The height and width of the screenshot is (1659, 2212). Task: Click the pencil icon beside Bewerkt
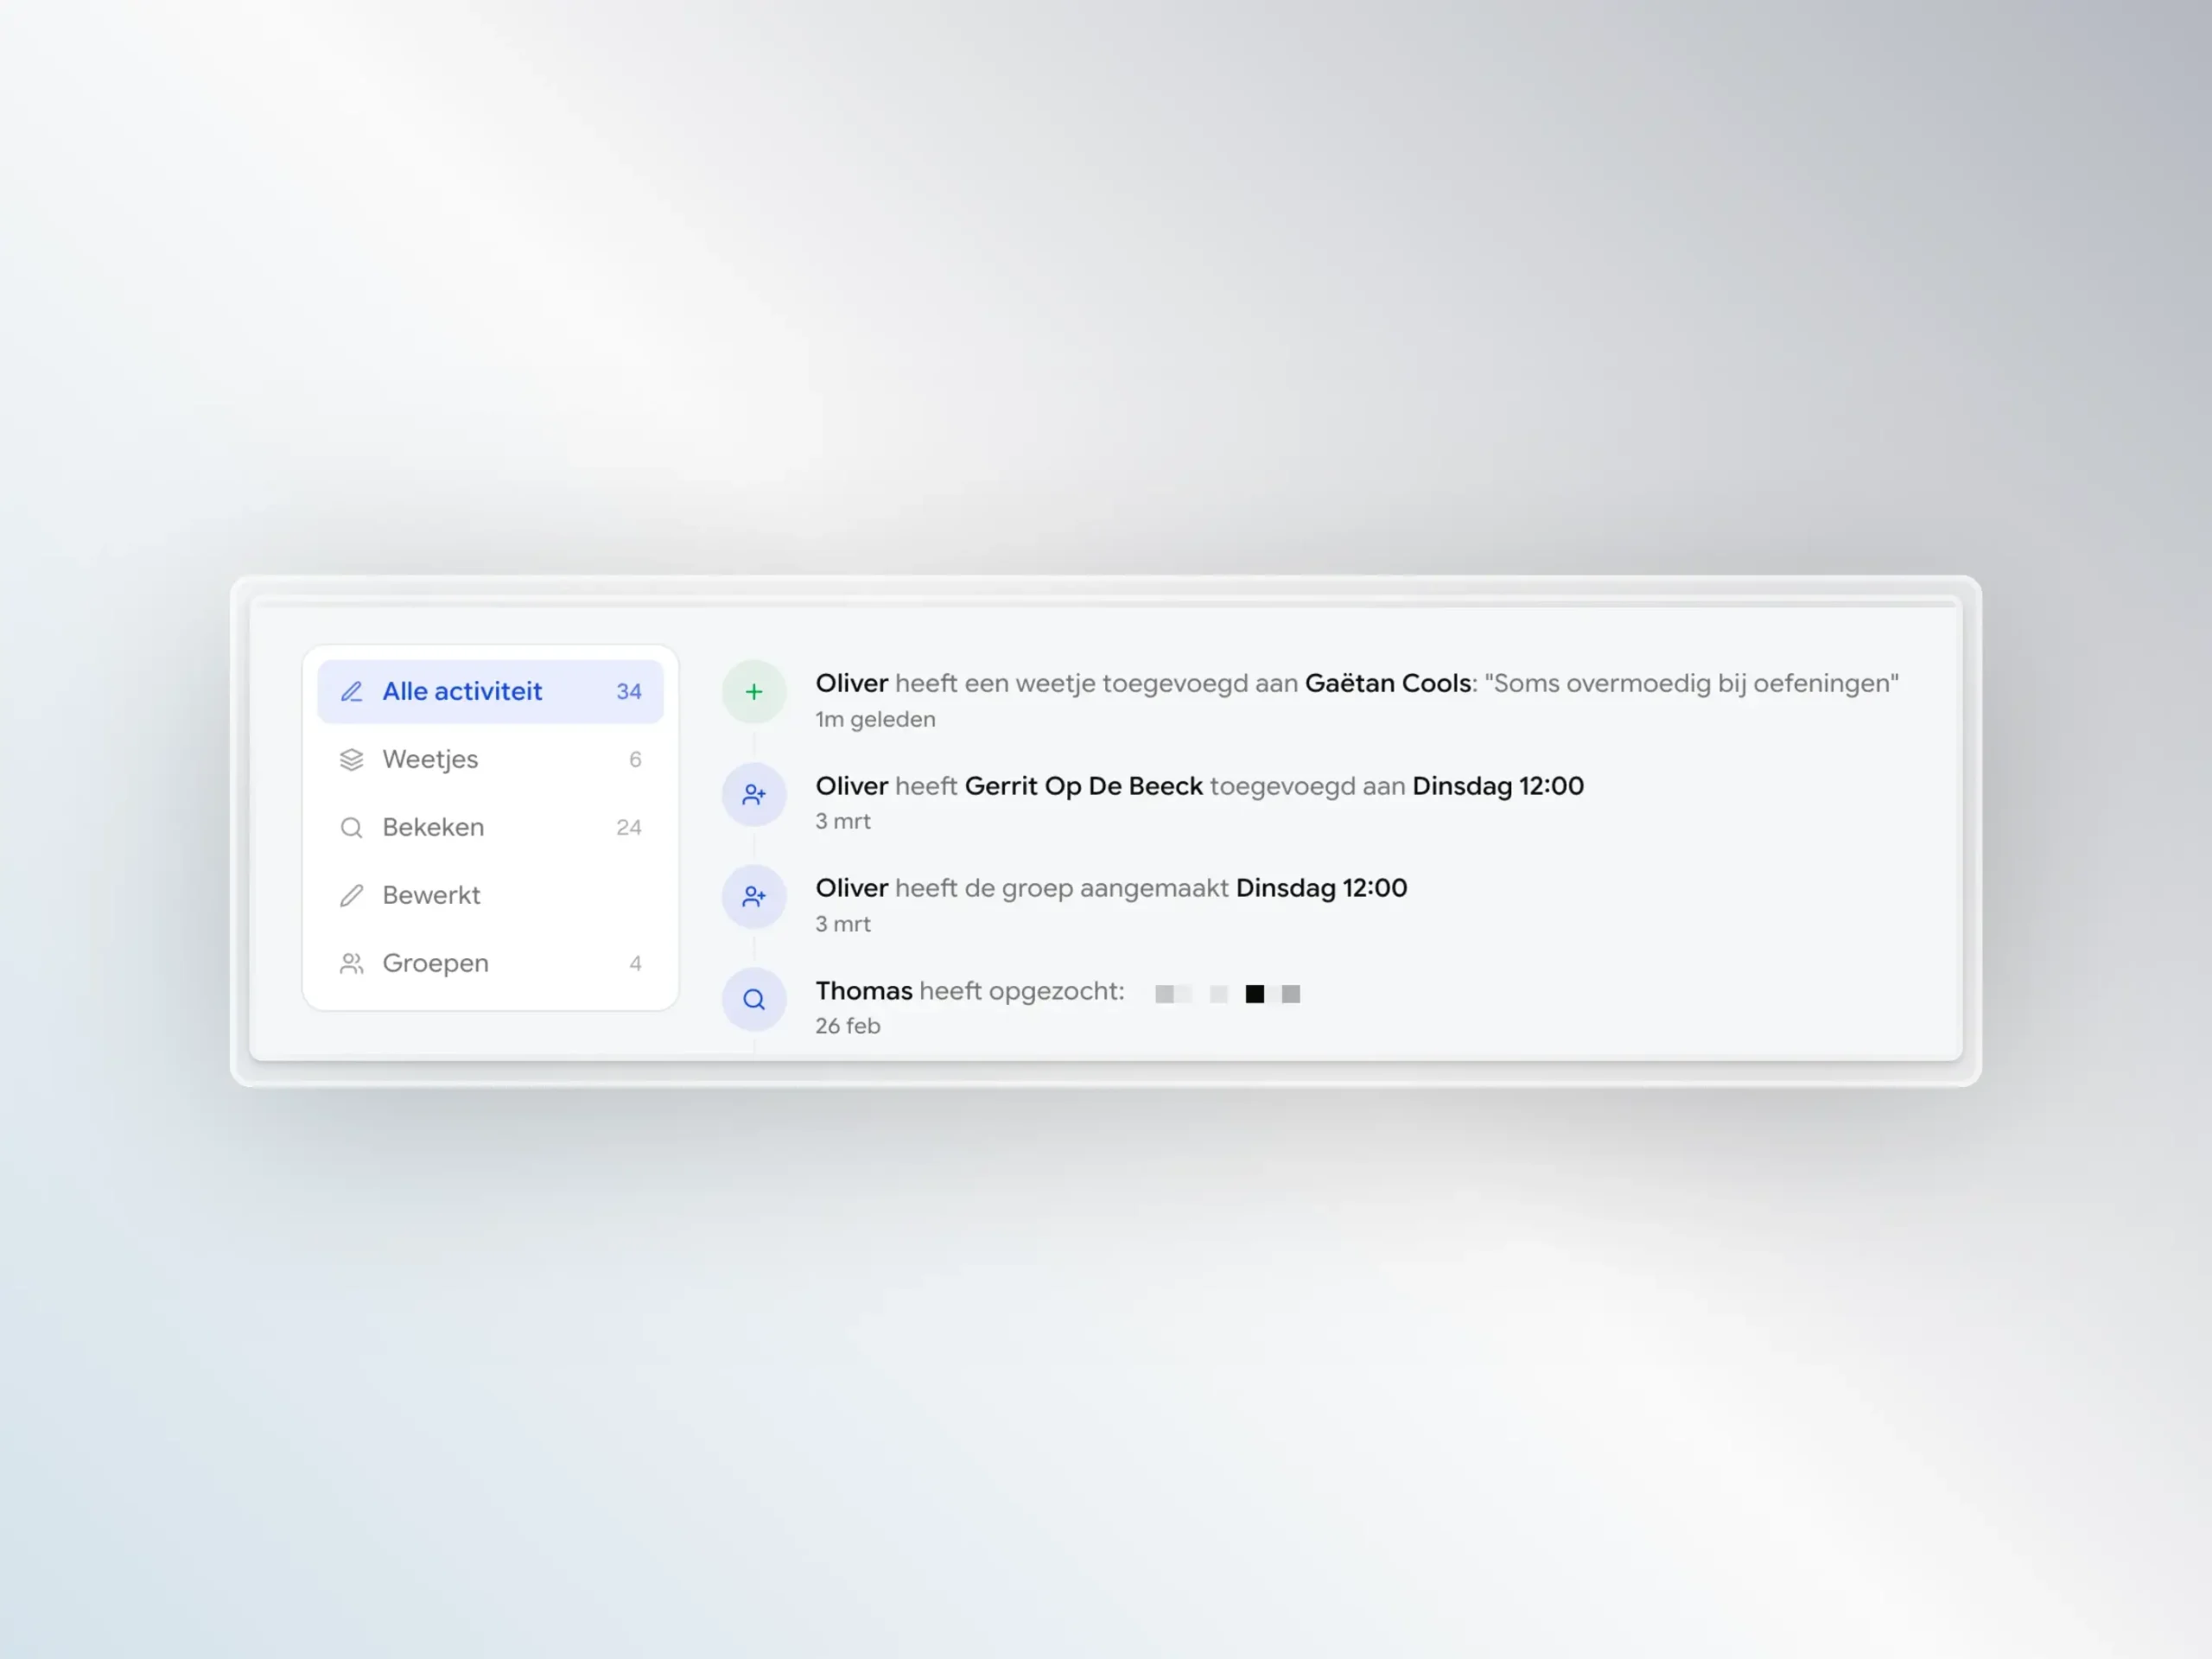pyautogui.click(x=351, y=895)
